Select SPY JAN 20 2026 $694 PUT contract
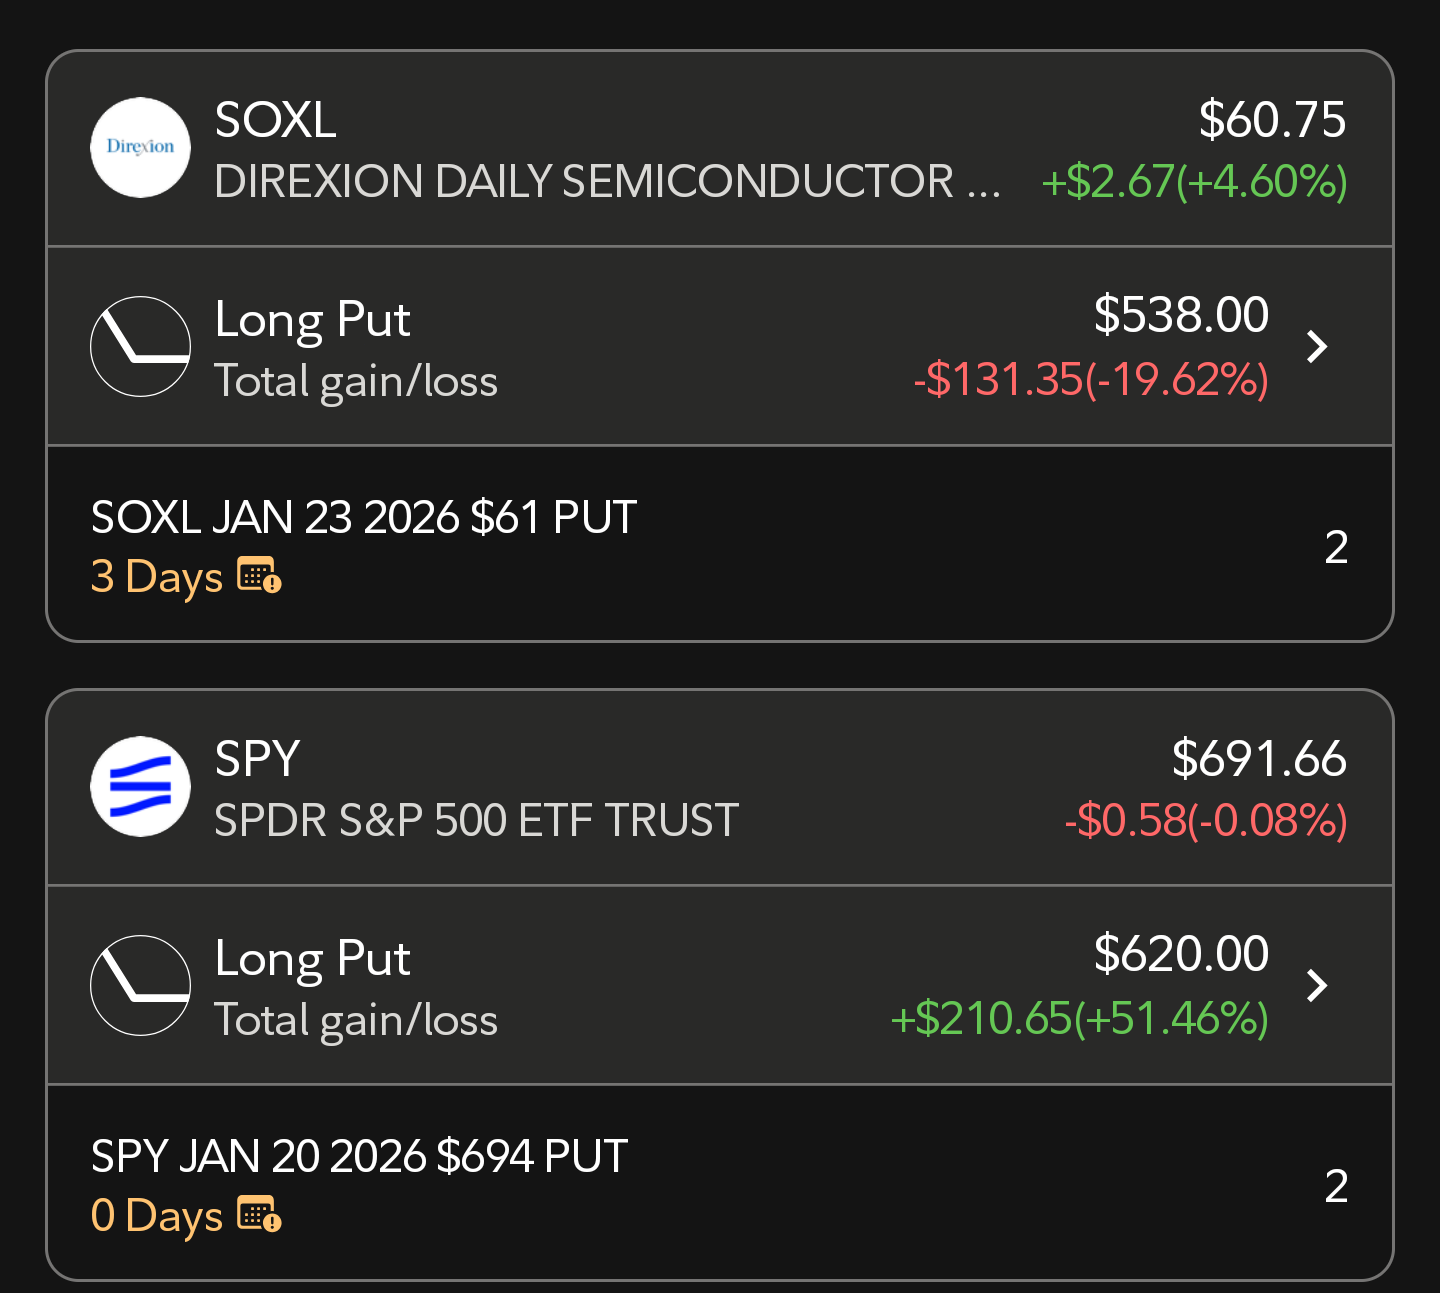This screenshot has height=1293, width=1440. (x=359, y=1156)
